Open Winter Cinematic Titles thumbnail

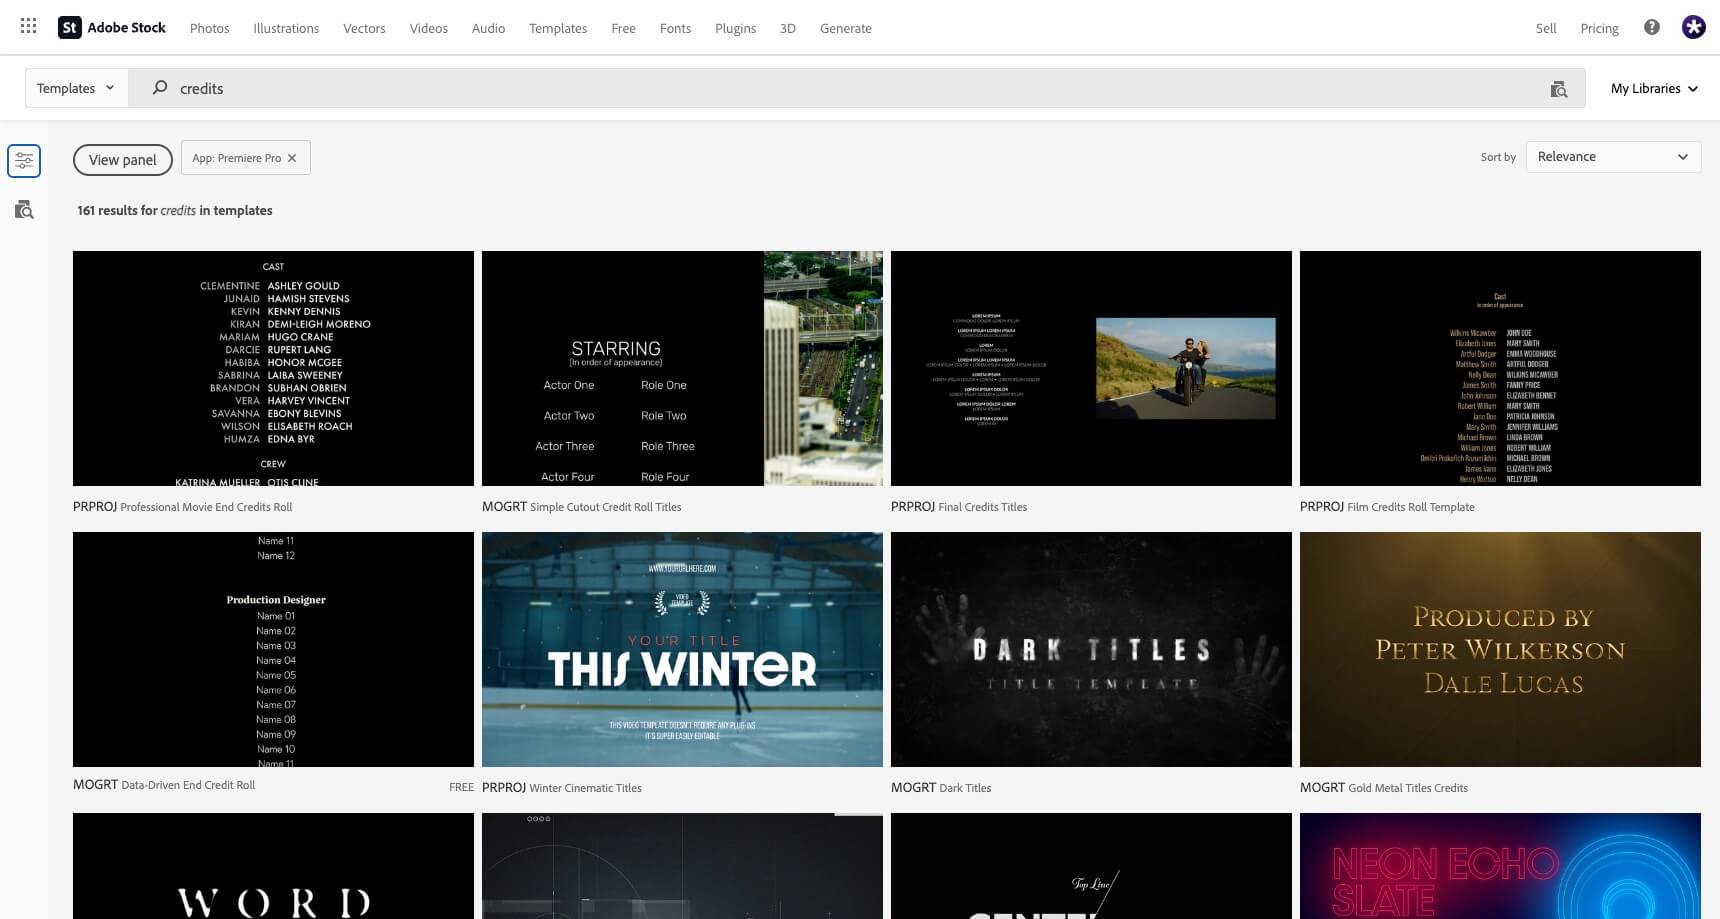682,649
